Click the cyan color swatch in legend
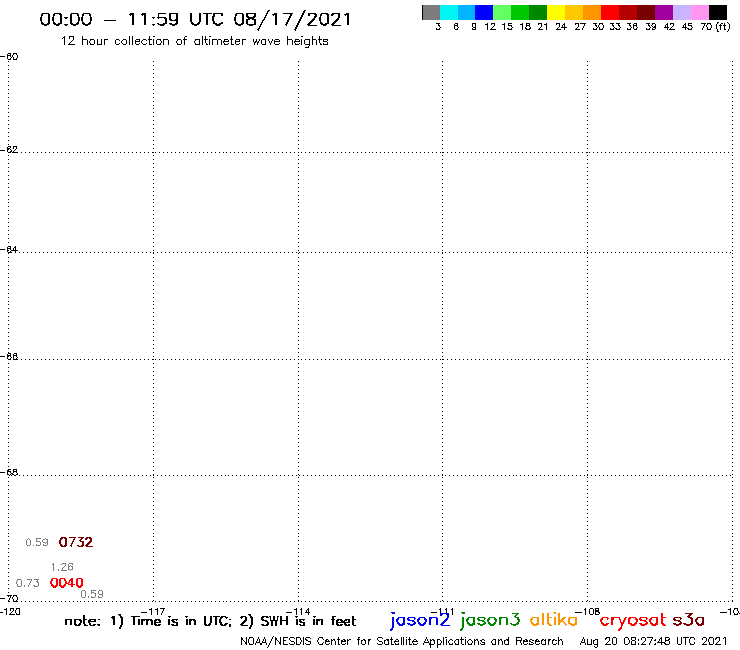This screenshot has width=740, height=650. click(x=449, y=12)
